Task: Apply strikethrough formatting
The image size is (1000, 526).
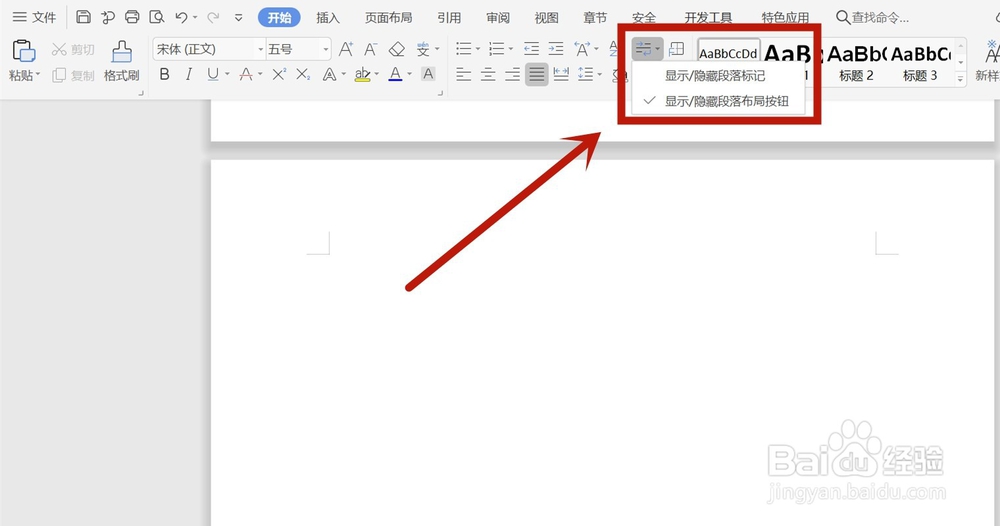Action: 246,75
